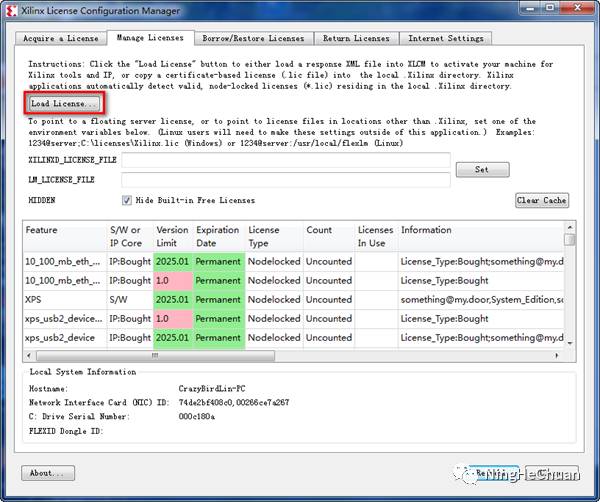Click the table's vertical scrollbar down arrow
600x502 pixels.
coord(570,342)
